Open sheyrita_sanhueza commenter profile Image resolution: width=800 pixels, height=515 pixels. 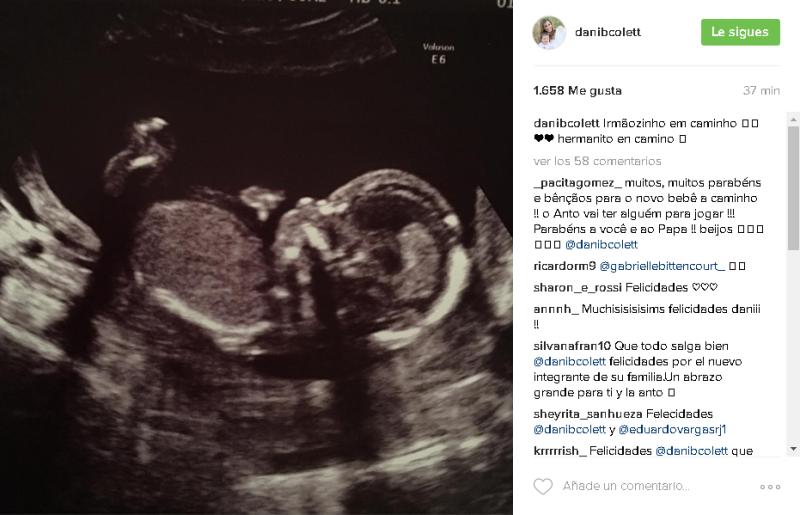pyautogui.click(x=587, y=414)
